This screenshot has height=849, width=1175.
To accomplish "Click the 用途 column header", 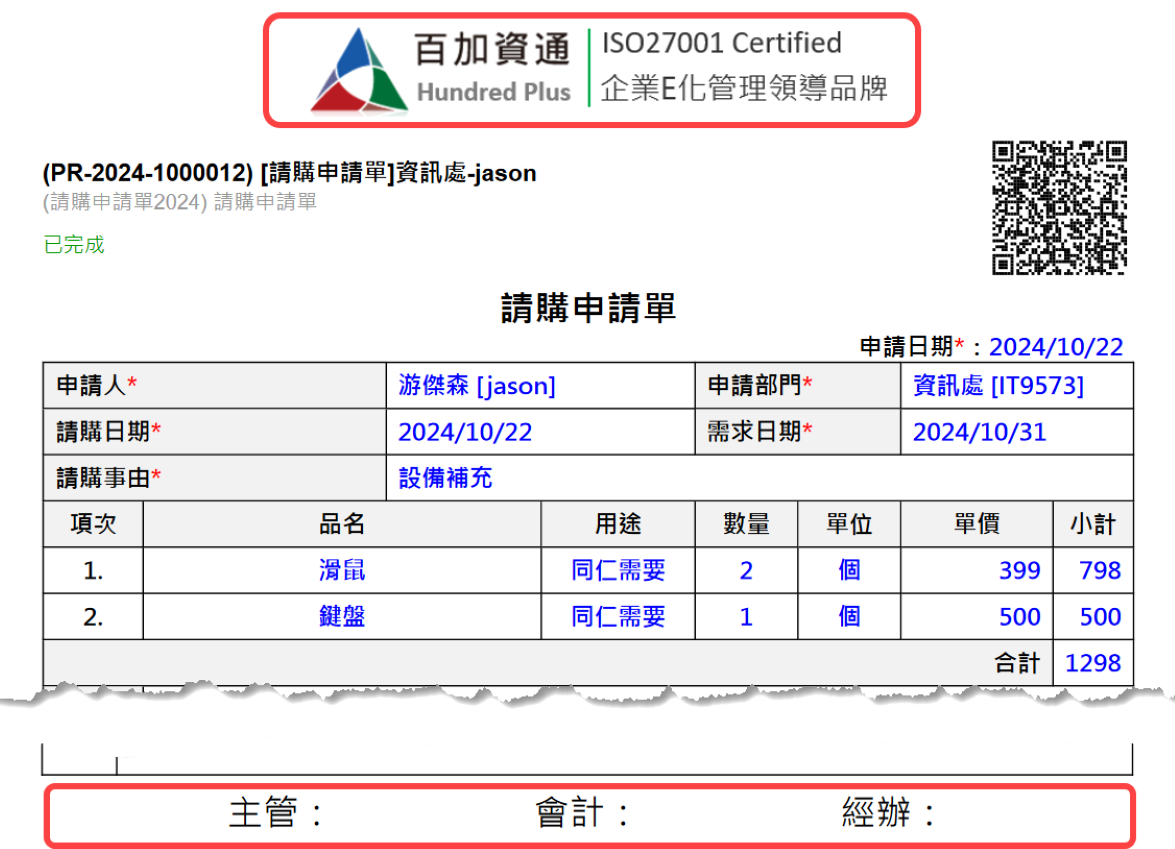I will coord(618,524).
